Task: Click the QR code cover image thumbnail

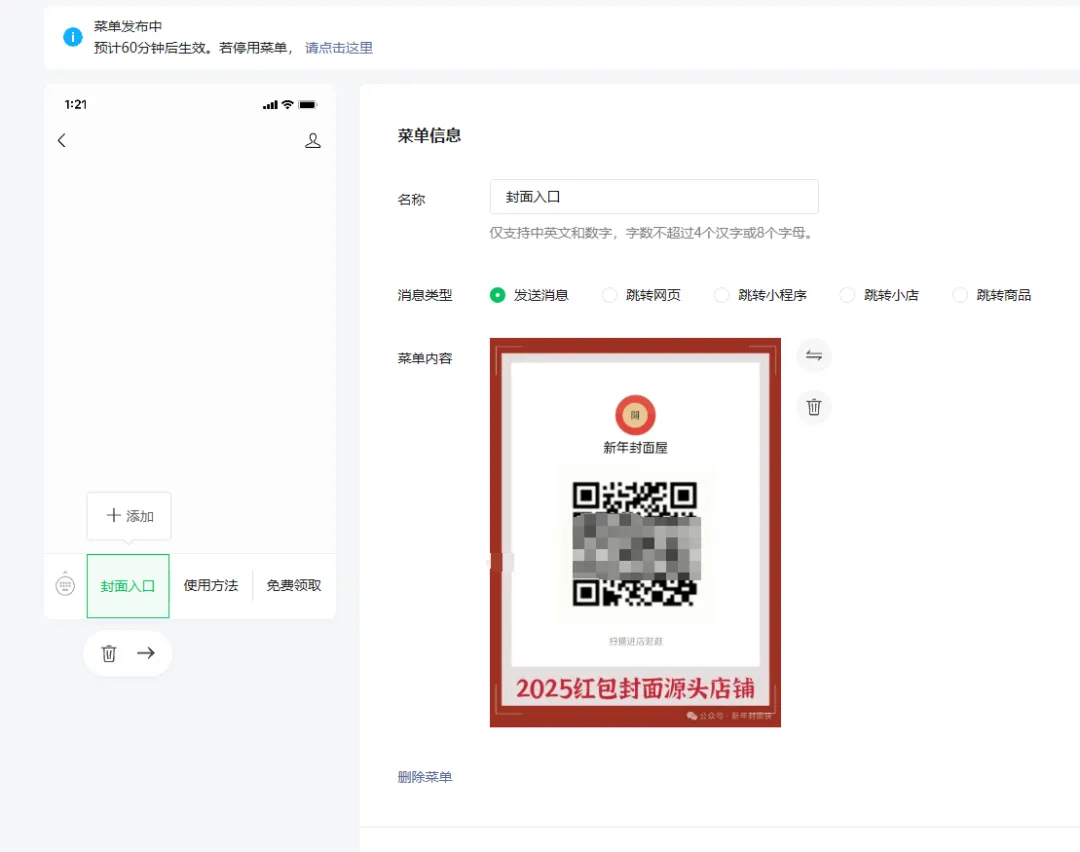Action: [x=635, y=532]
